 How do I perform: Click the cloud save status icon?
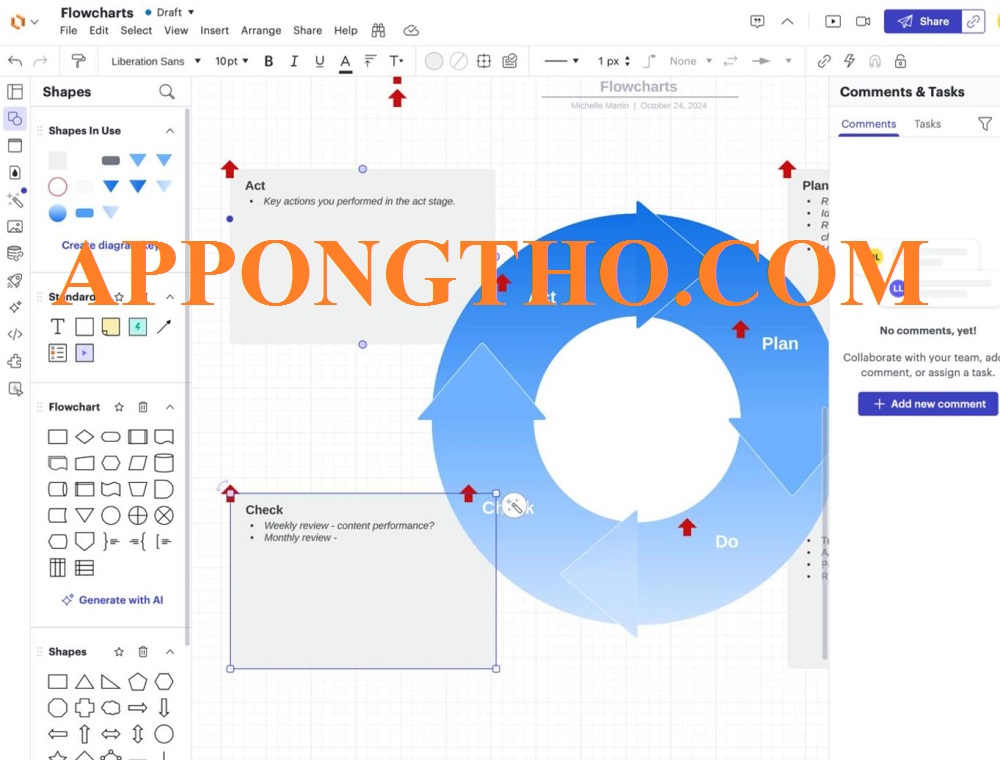tap(411, 30)
